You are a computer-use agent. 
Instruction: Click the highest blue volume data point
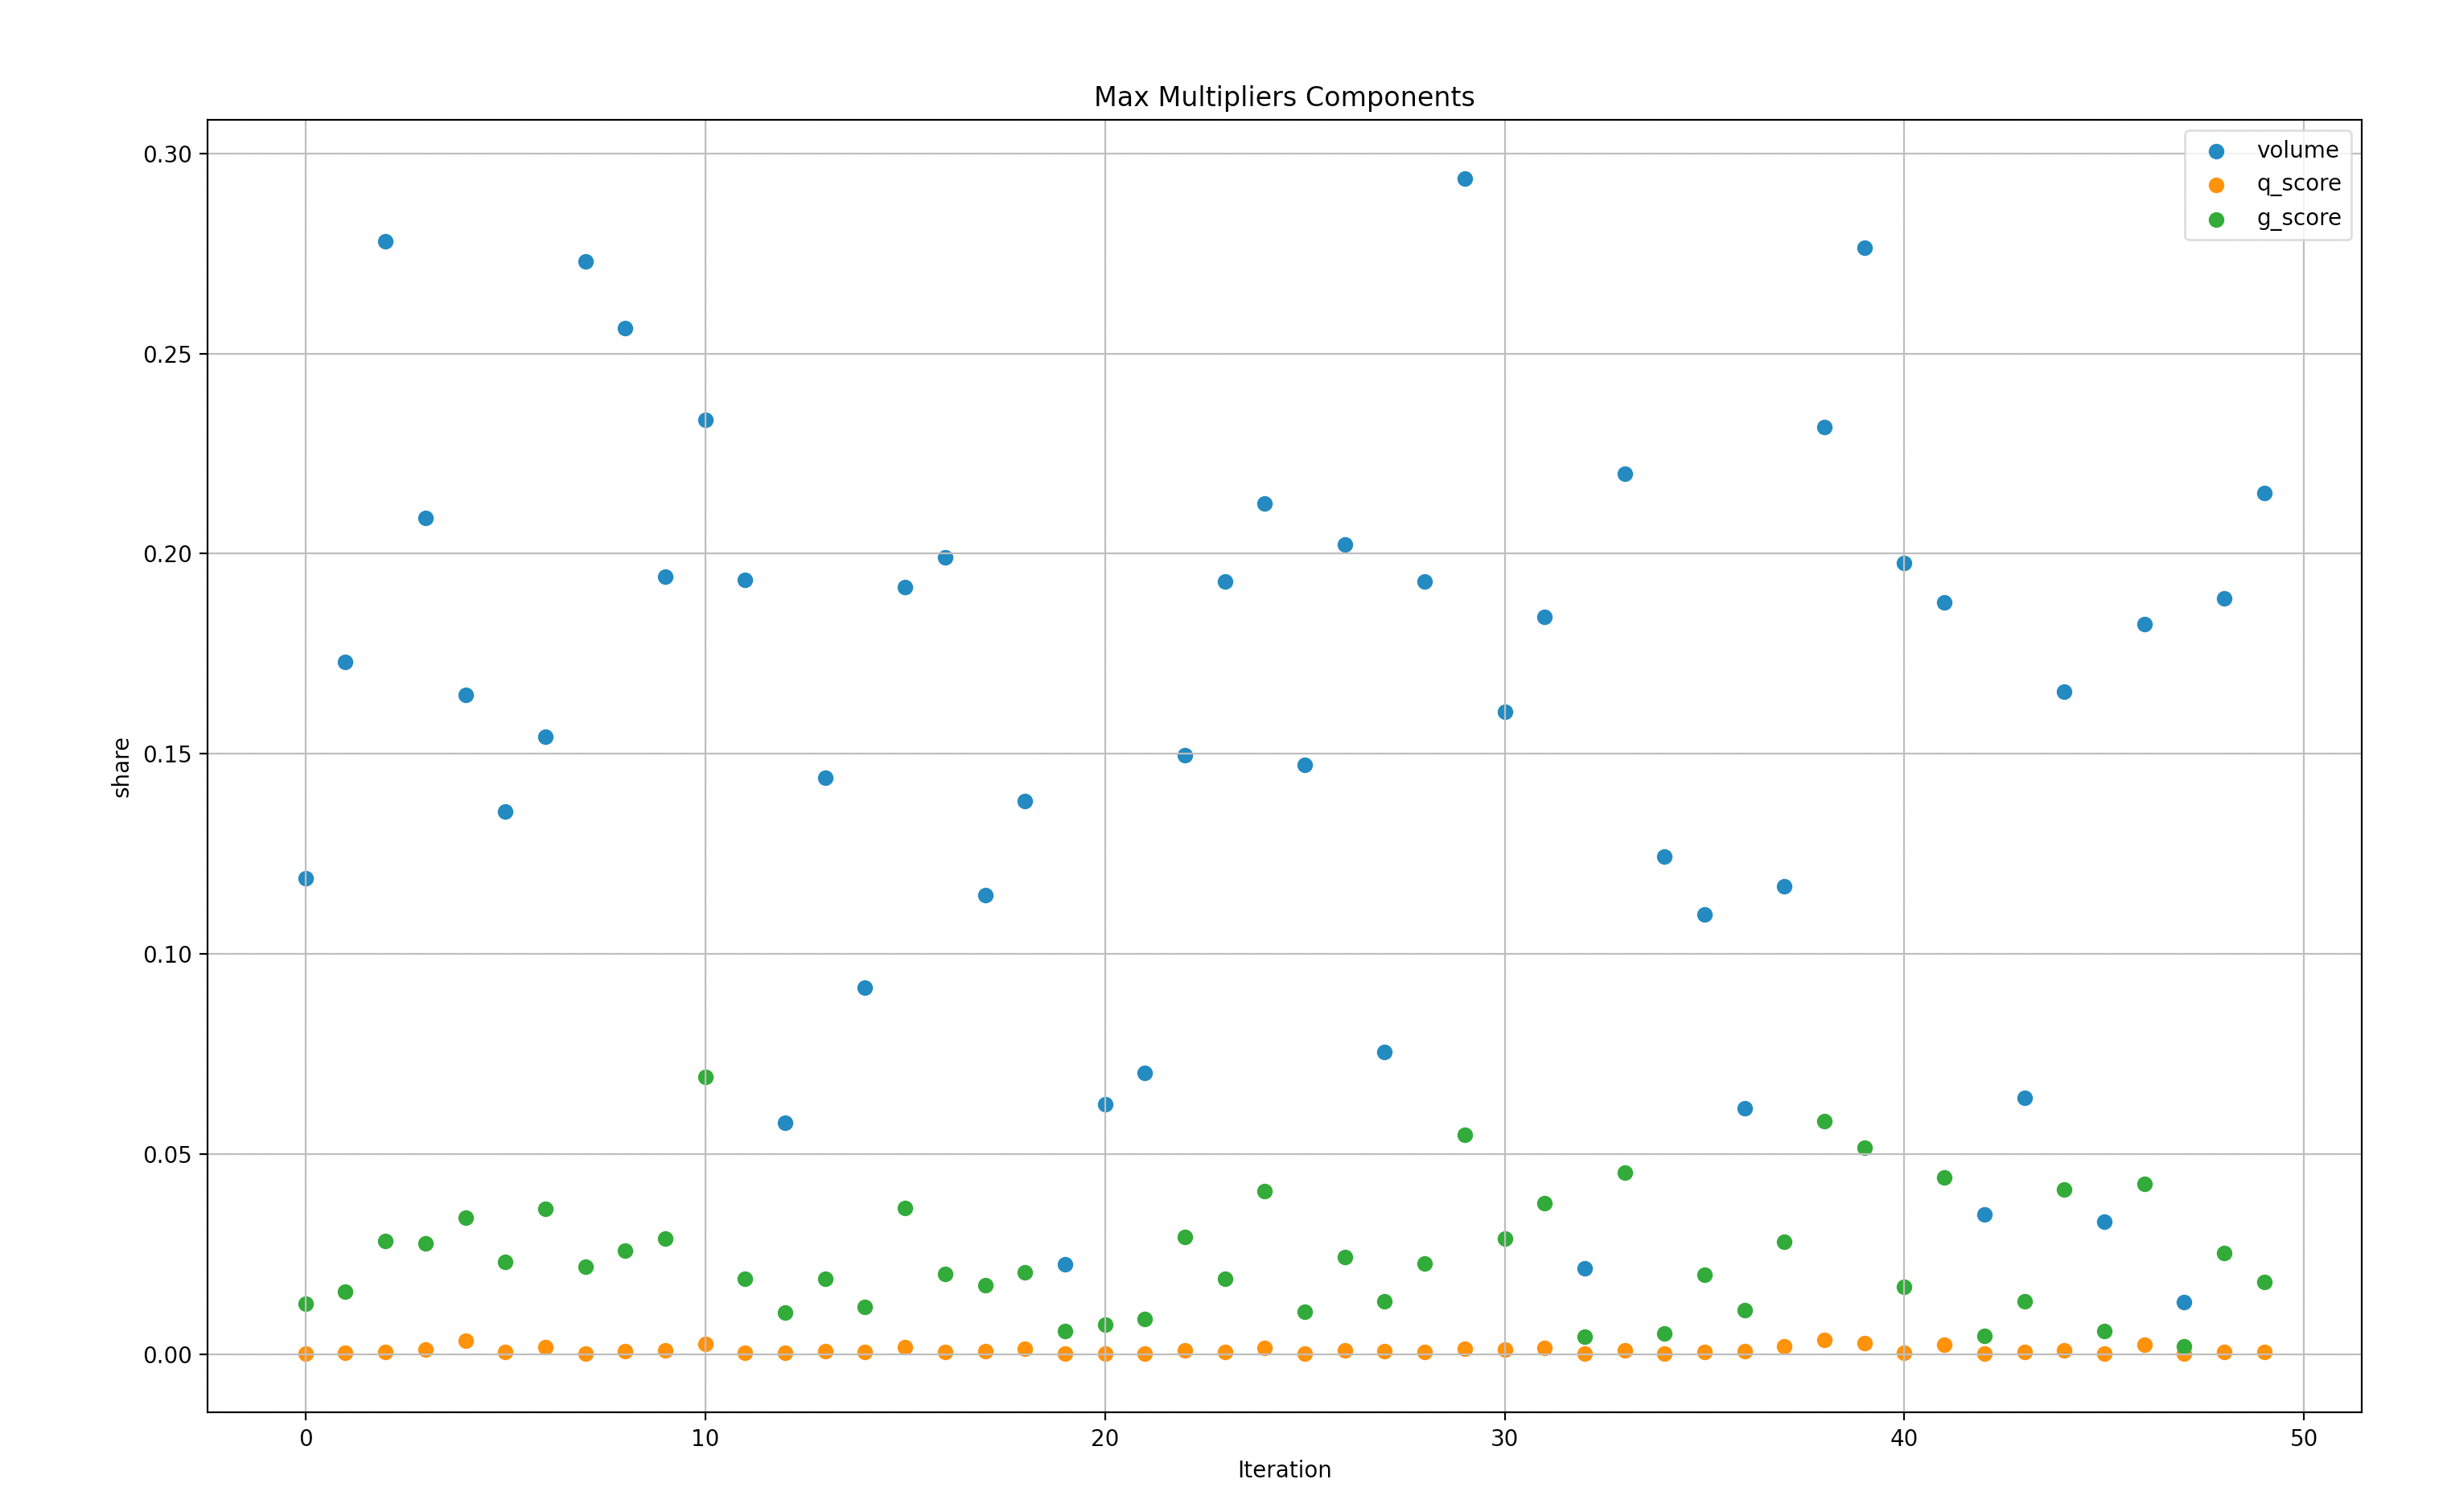tap(1464, 179)
